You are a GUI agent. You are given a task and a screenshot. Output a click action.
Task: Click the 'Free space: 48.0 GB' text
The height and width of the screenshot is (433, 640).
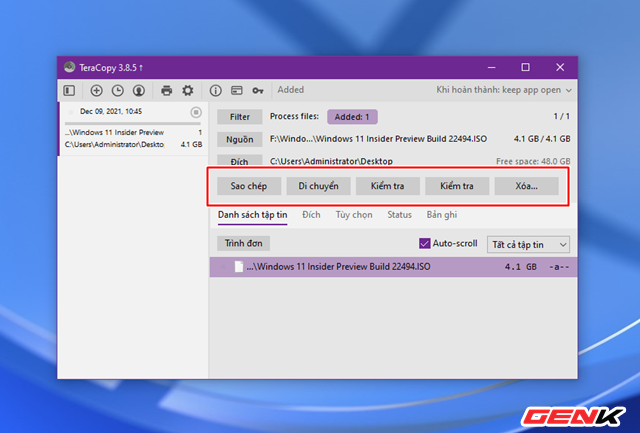click(x=533, y=161)
